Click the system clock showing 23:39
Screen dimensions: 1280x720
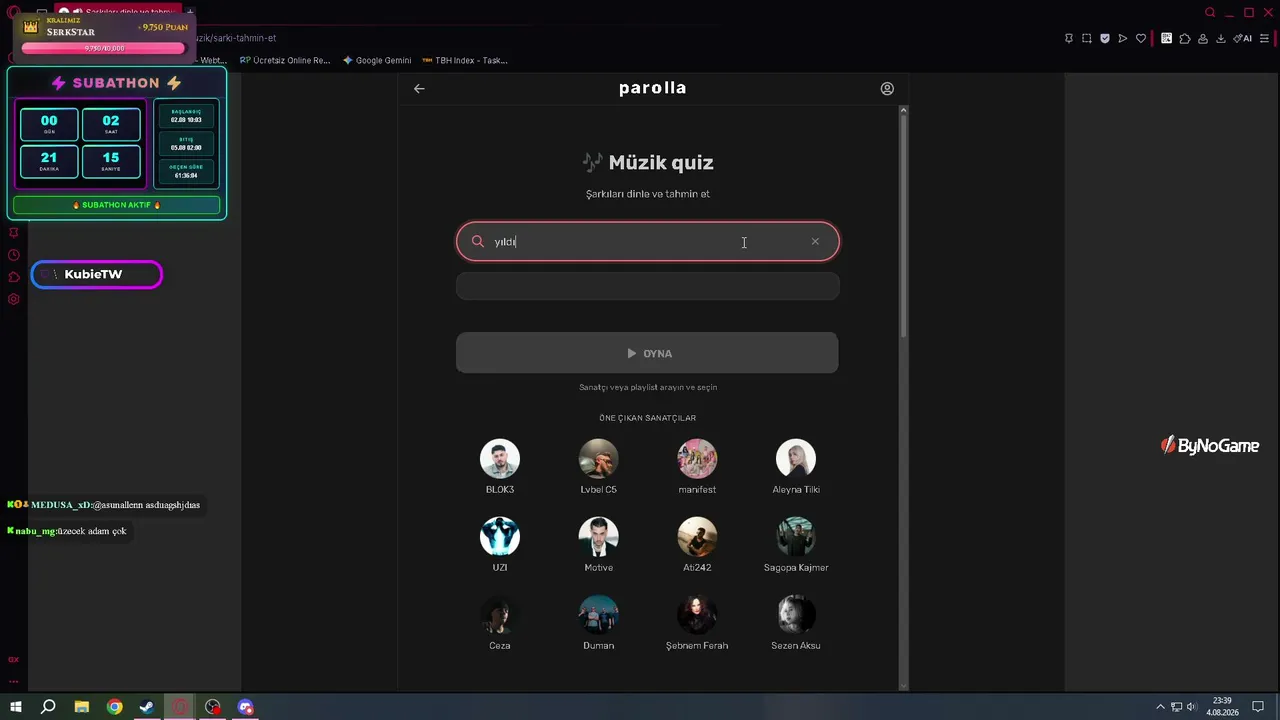click(1221, 707)
